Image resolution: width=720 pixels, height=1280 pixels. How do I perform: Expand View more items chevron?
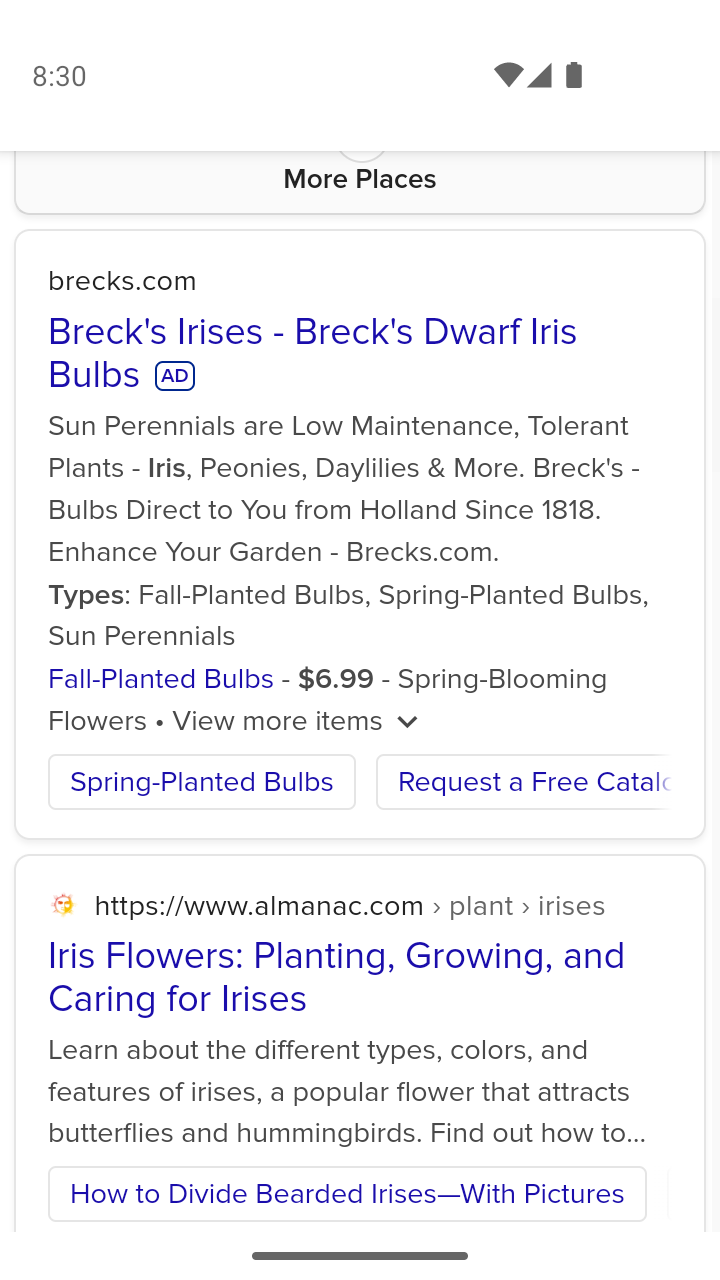407,722
